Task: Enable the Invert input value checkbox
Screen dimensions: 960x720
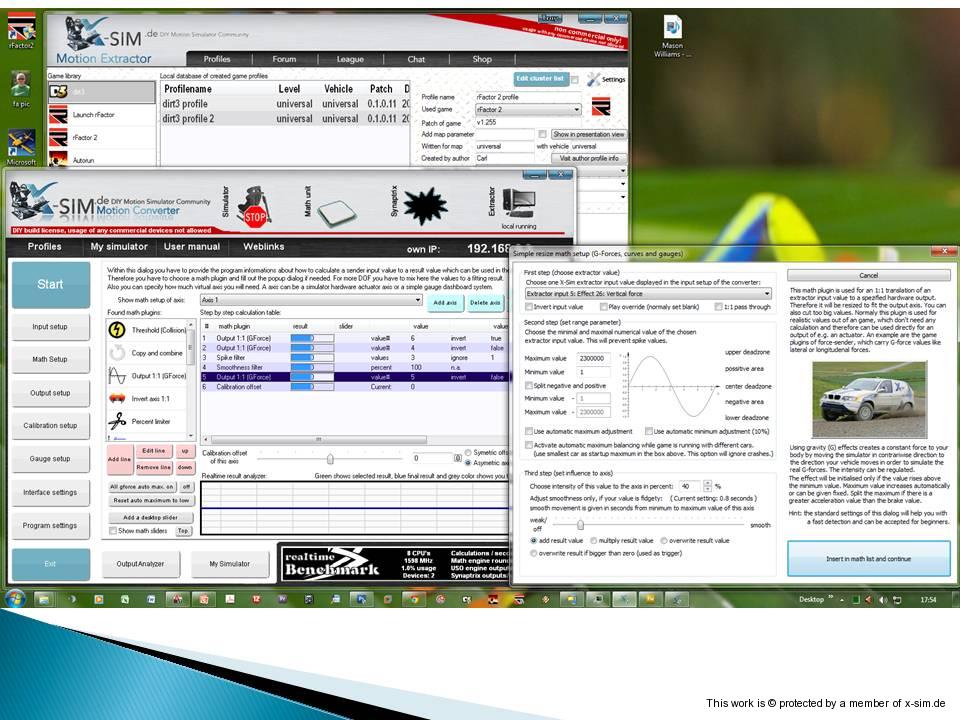Action: pyautogui.click(x=529, y=307)
